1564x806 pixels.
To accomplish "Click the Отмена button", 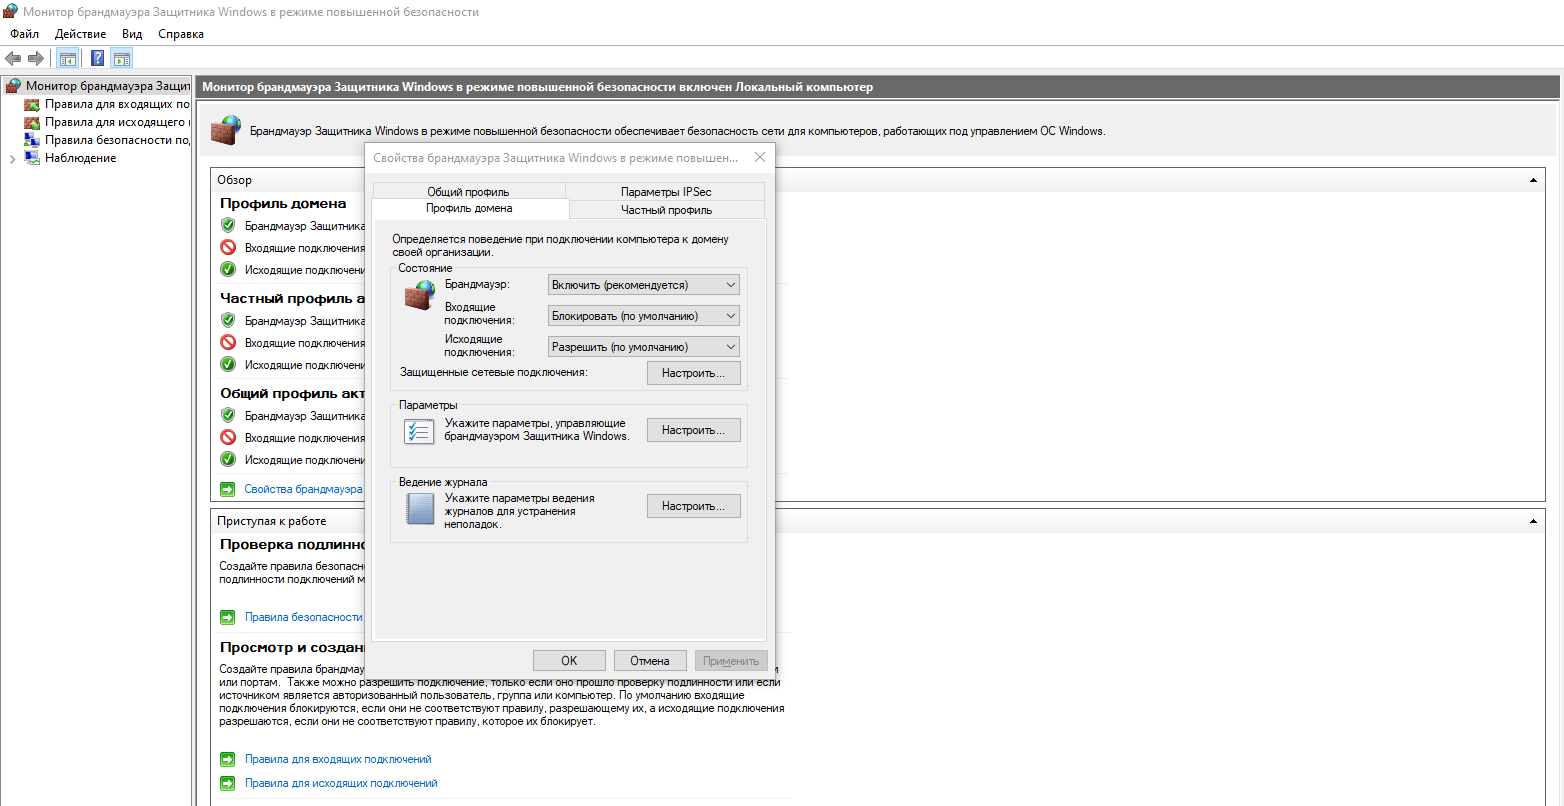I will point(649,661).
